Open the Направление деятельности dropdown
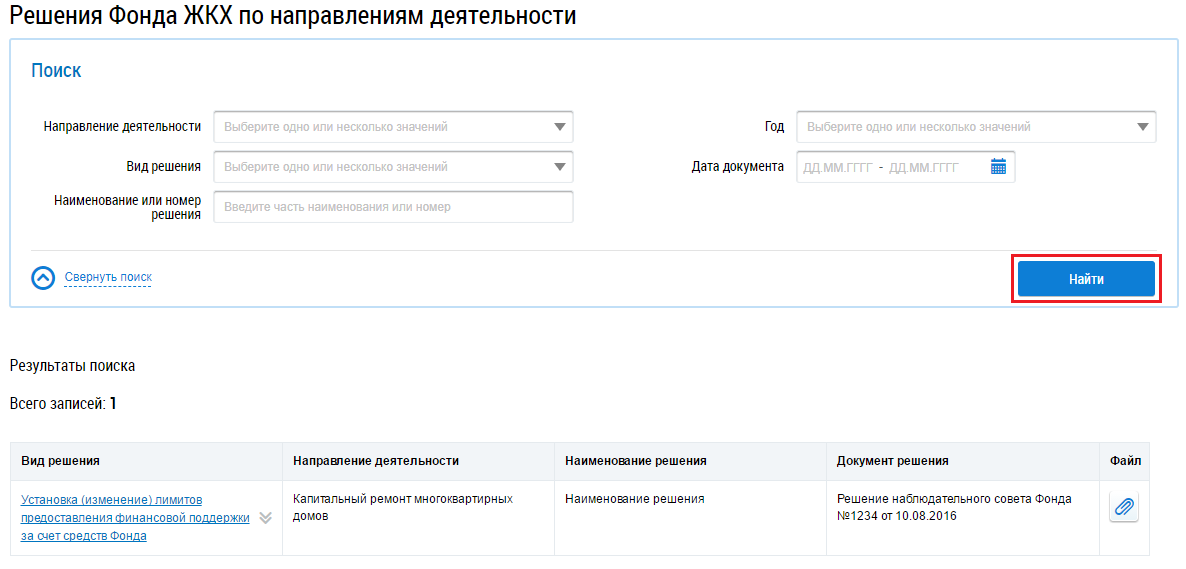 (393, 127)
